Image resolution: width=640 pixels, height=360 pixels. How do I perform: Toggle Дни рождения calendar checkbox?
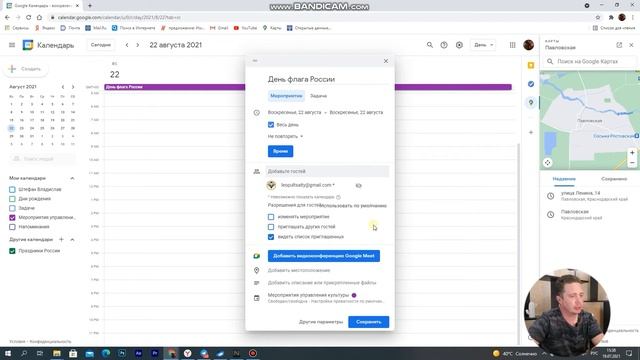coord(12,199)
